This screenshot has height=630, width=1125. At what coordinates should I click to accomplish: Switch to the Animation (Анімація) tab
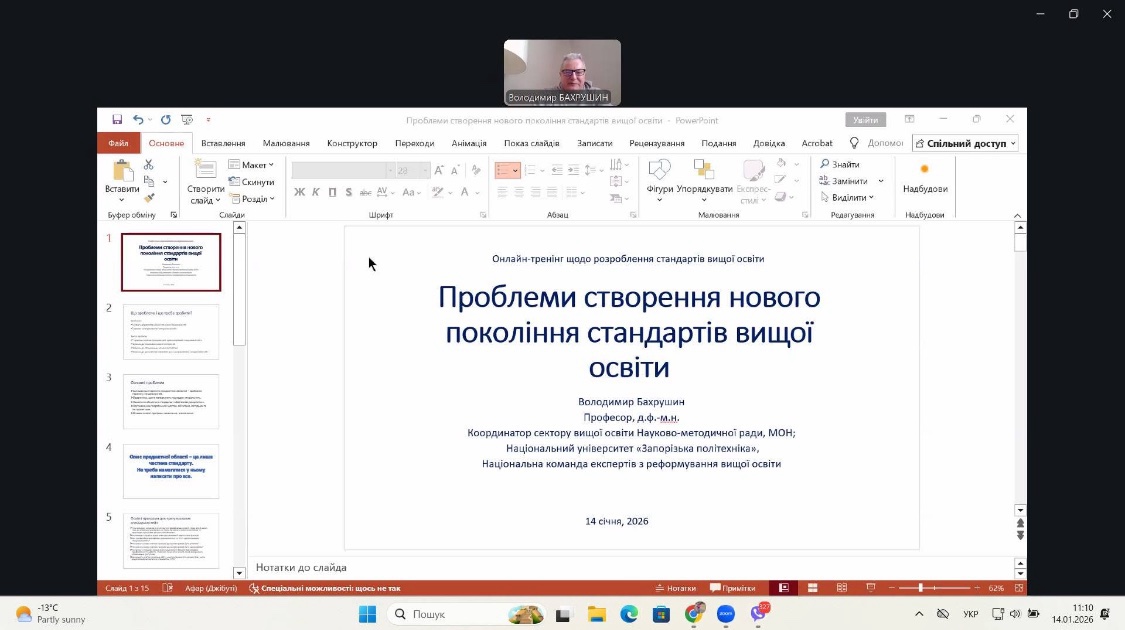(468, 143)
